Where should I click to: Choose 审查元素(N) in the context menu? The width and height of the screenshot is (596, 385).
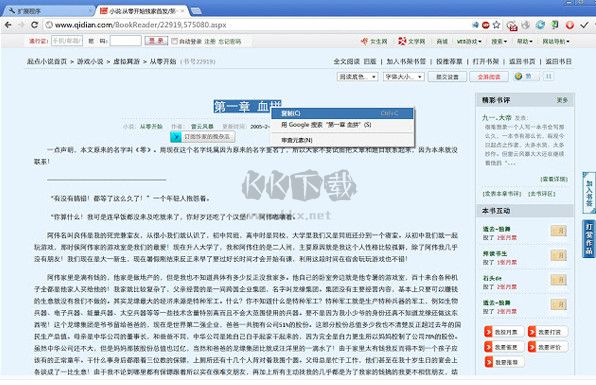(342, 140)
